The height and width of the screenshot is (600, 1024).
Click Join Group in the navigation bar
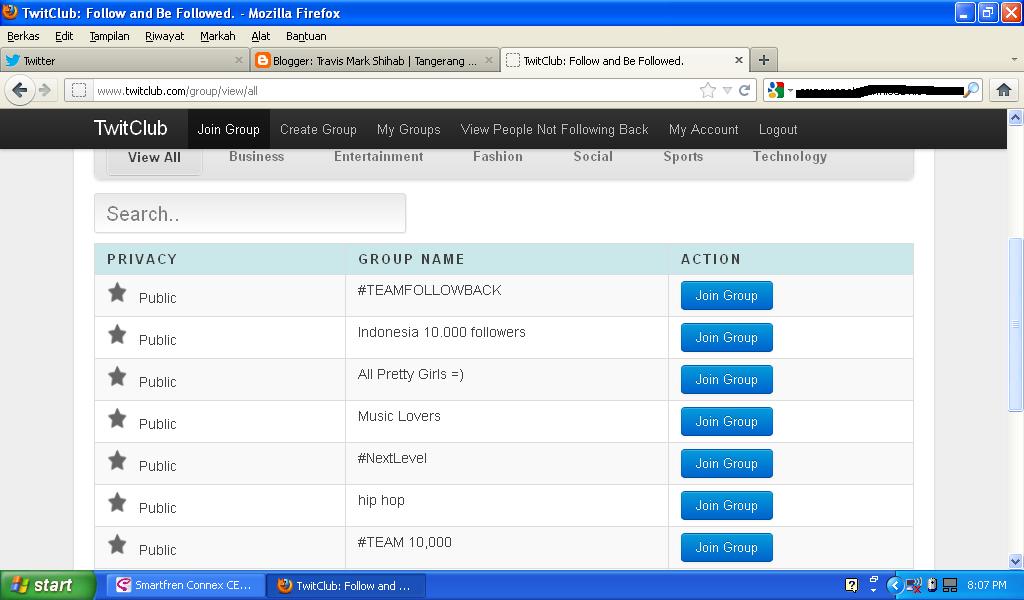tap(229, 129)
